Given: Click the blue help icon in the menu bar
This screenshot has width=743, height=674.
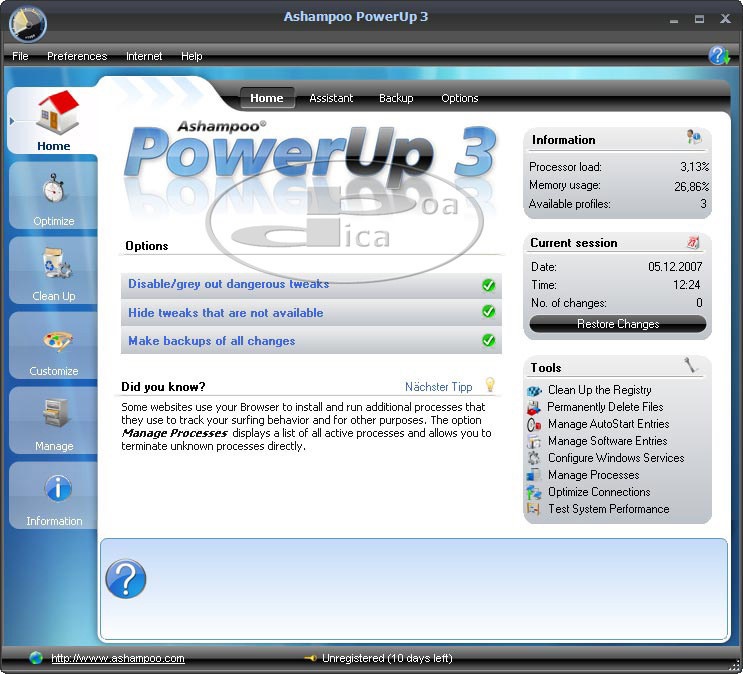Looking at the screenshot, I should click(x=718, y=56).
